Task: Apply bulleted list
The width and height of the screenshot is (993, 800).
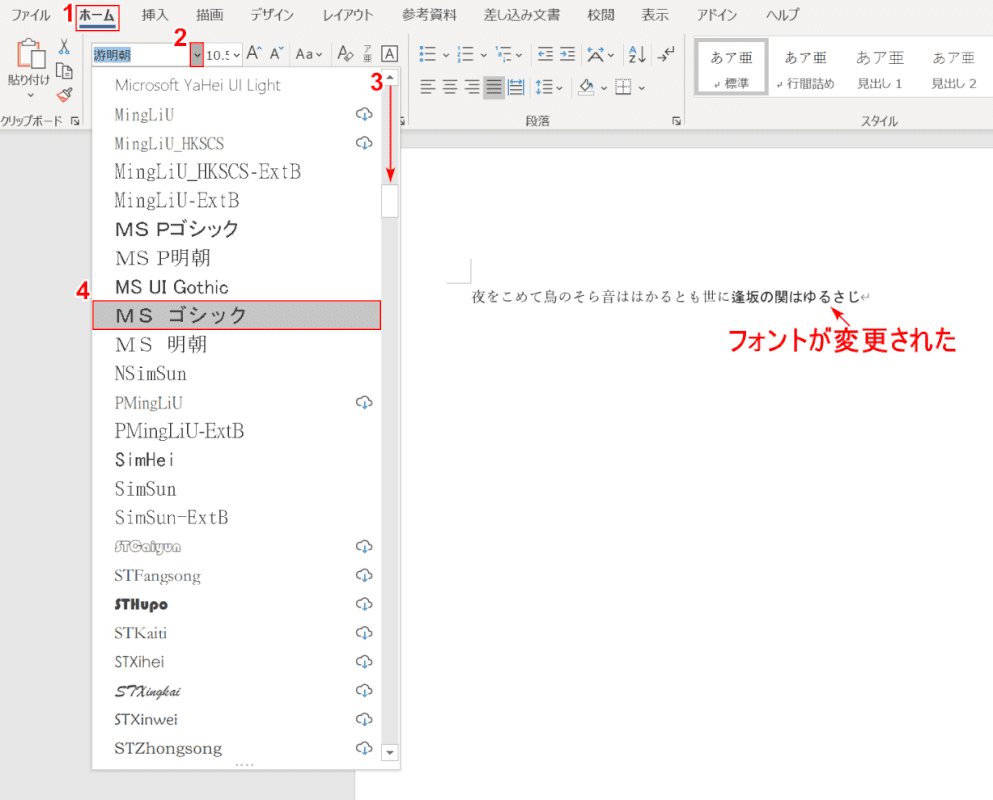Action: (x=428, y=54)
